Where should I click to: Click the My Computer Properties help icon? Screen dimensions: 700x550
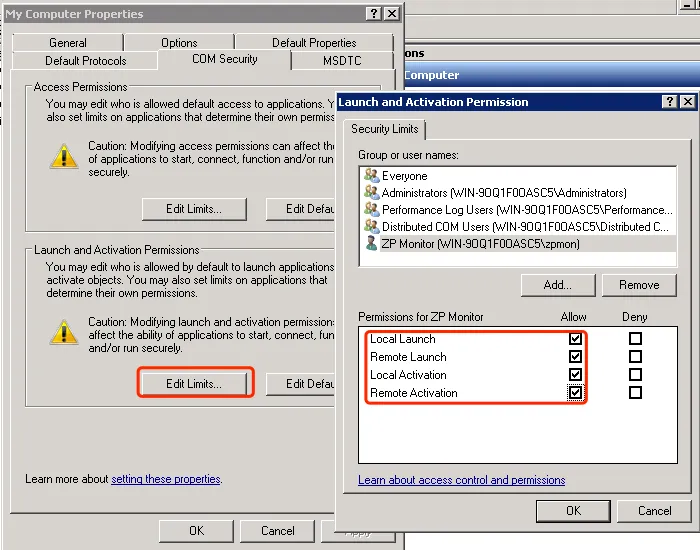coord(373,14)
